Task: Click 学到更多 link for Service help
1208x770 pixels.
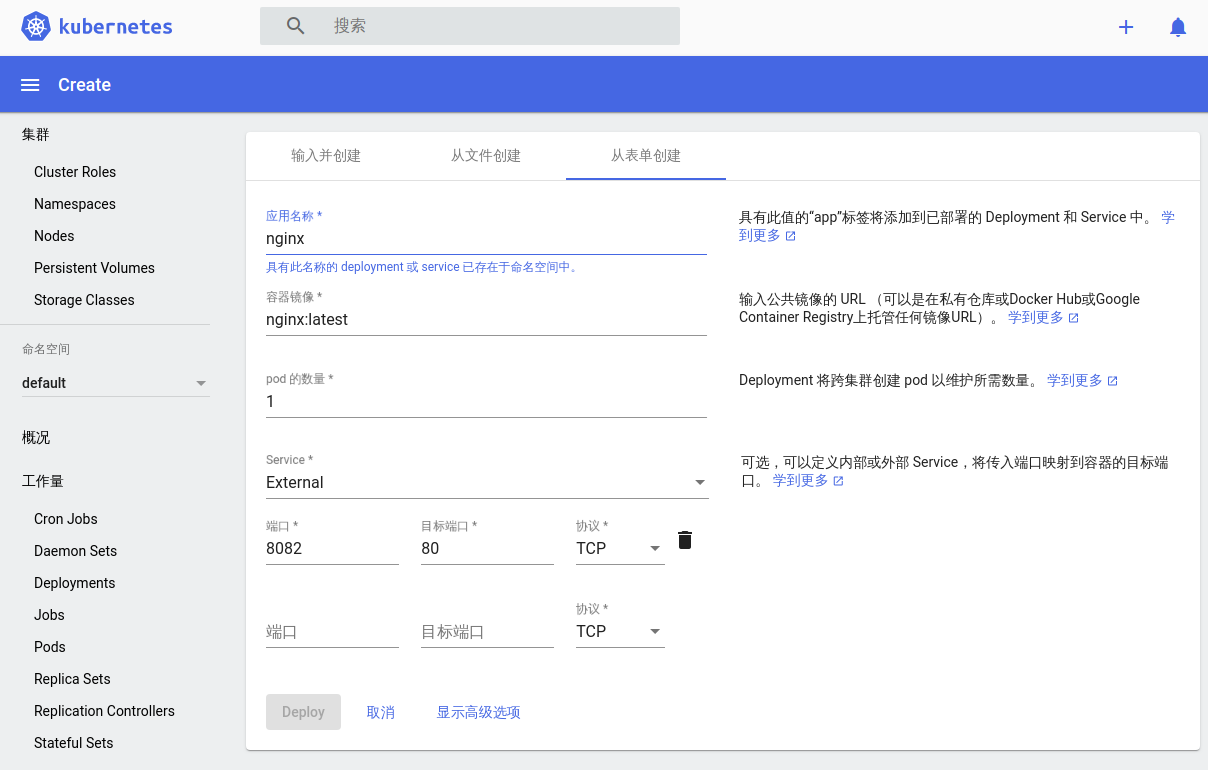Action: click(800, 481)
